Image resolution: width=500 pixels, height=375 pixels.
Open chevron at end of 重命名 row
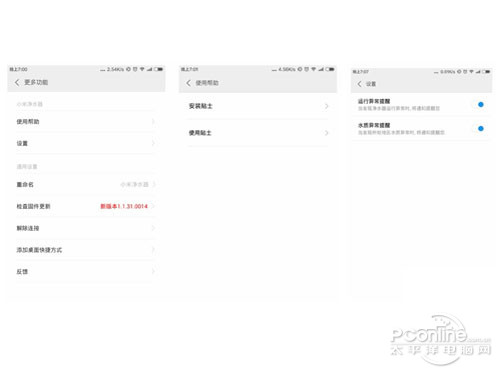(154, 184)
